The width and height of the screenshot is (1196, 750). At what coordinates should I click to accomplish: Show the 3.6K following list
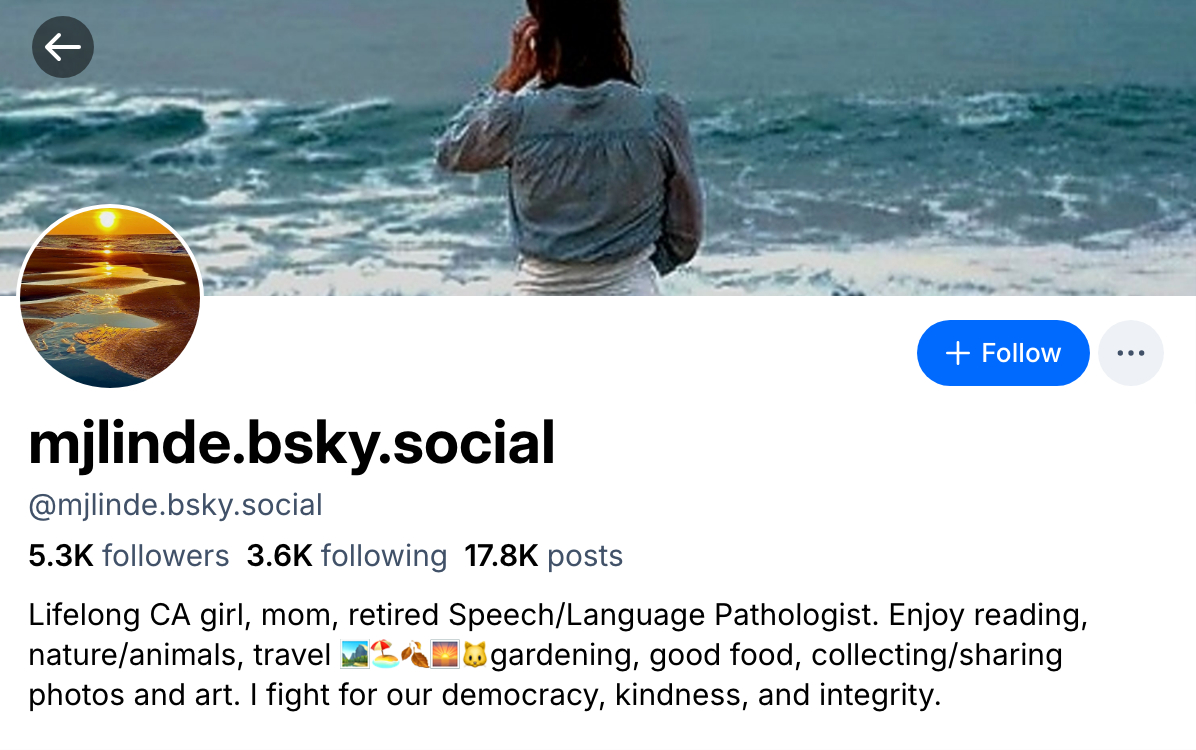pos(347,556)
